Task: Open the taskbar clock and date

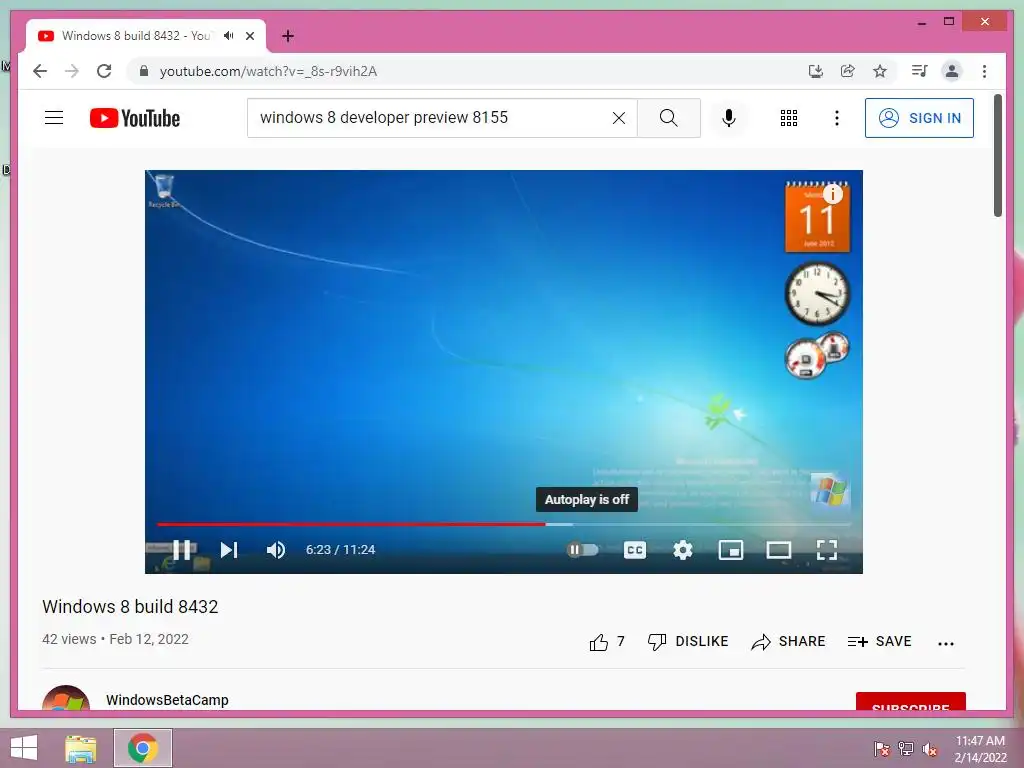Action: click(980, 749)
